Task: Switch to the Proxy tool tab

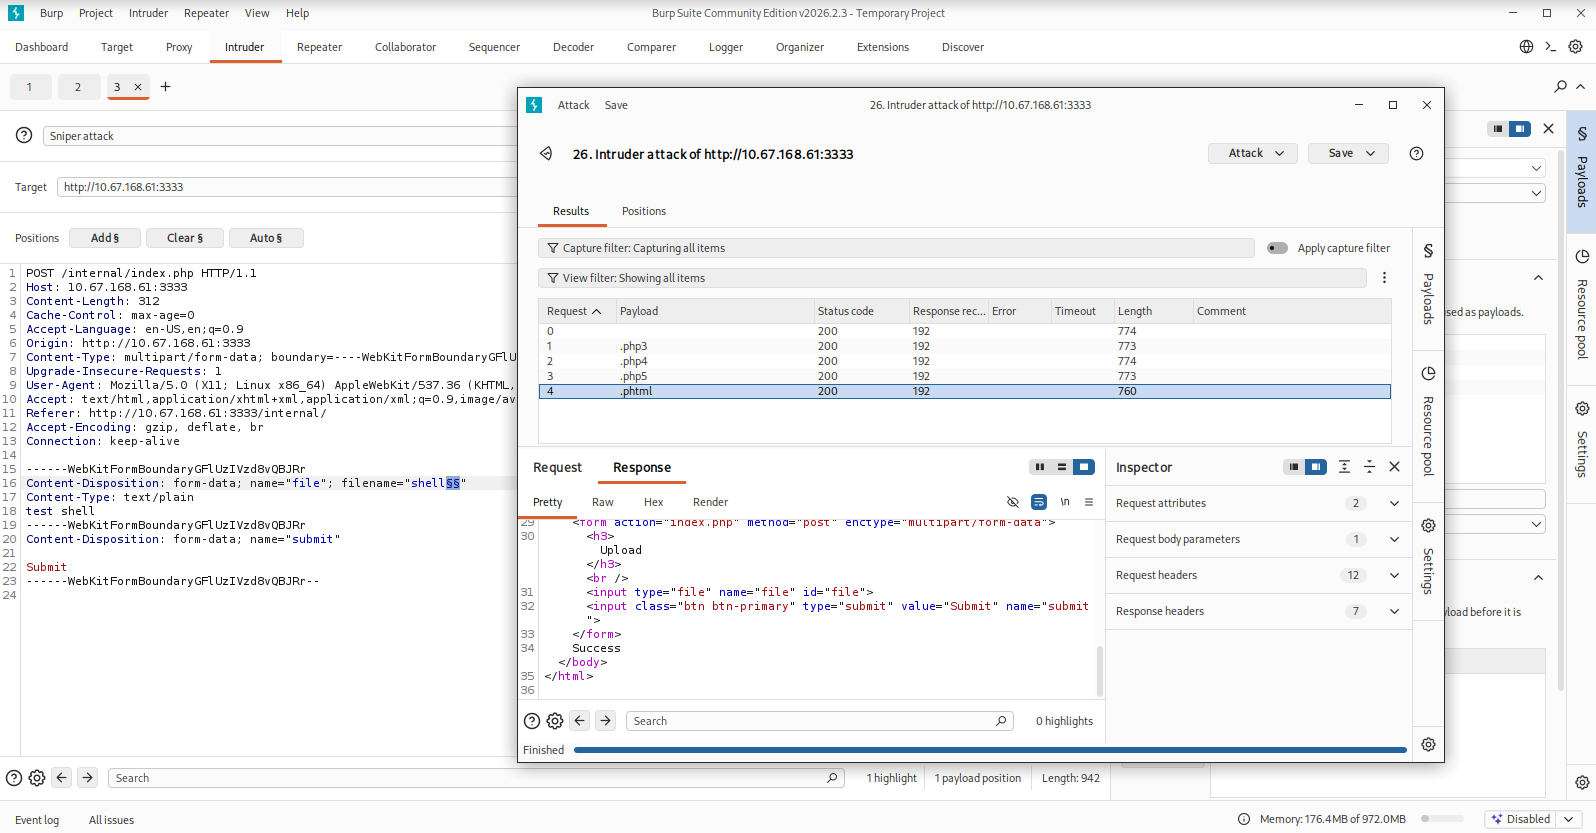Action: [179, 47]
